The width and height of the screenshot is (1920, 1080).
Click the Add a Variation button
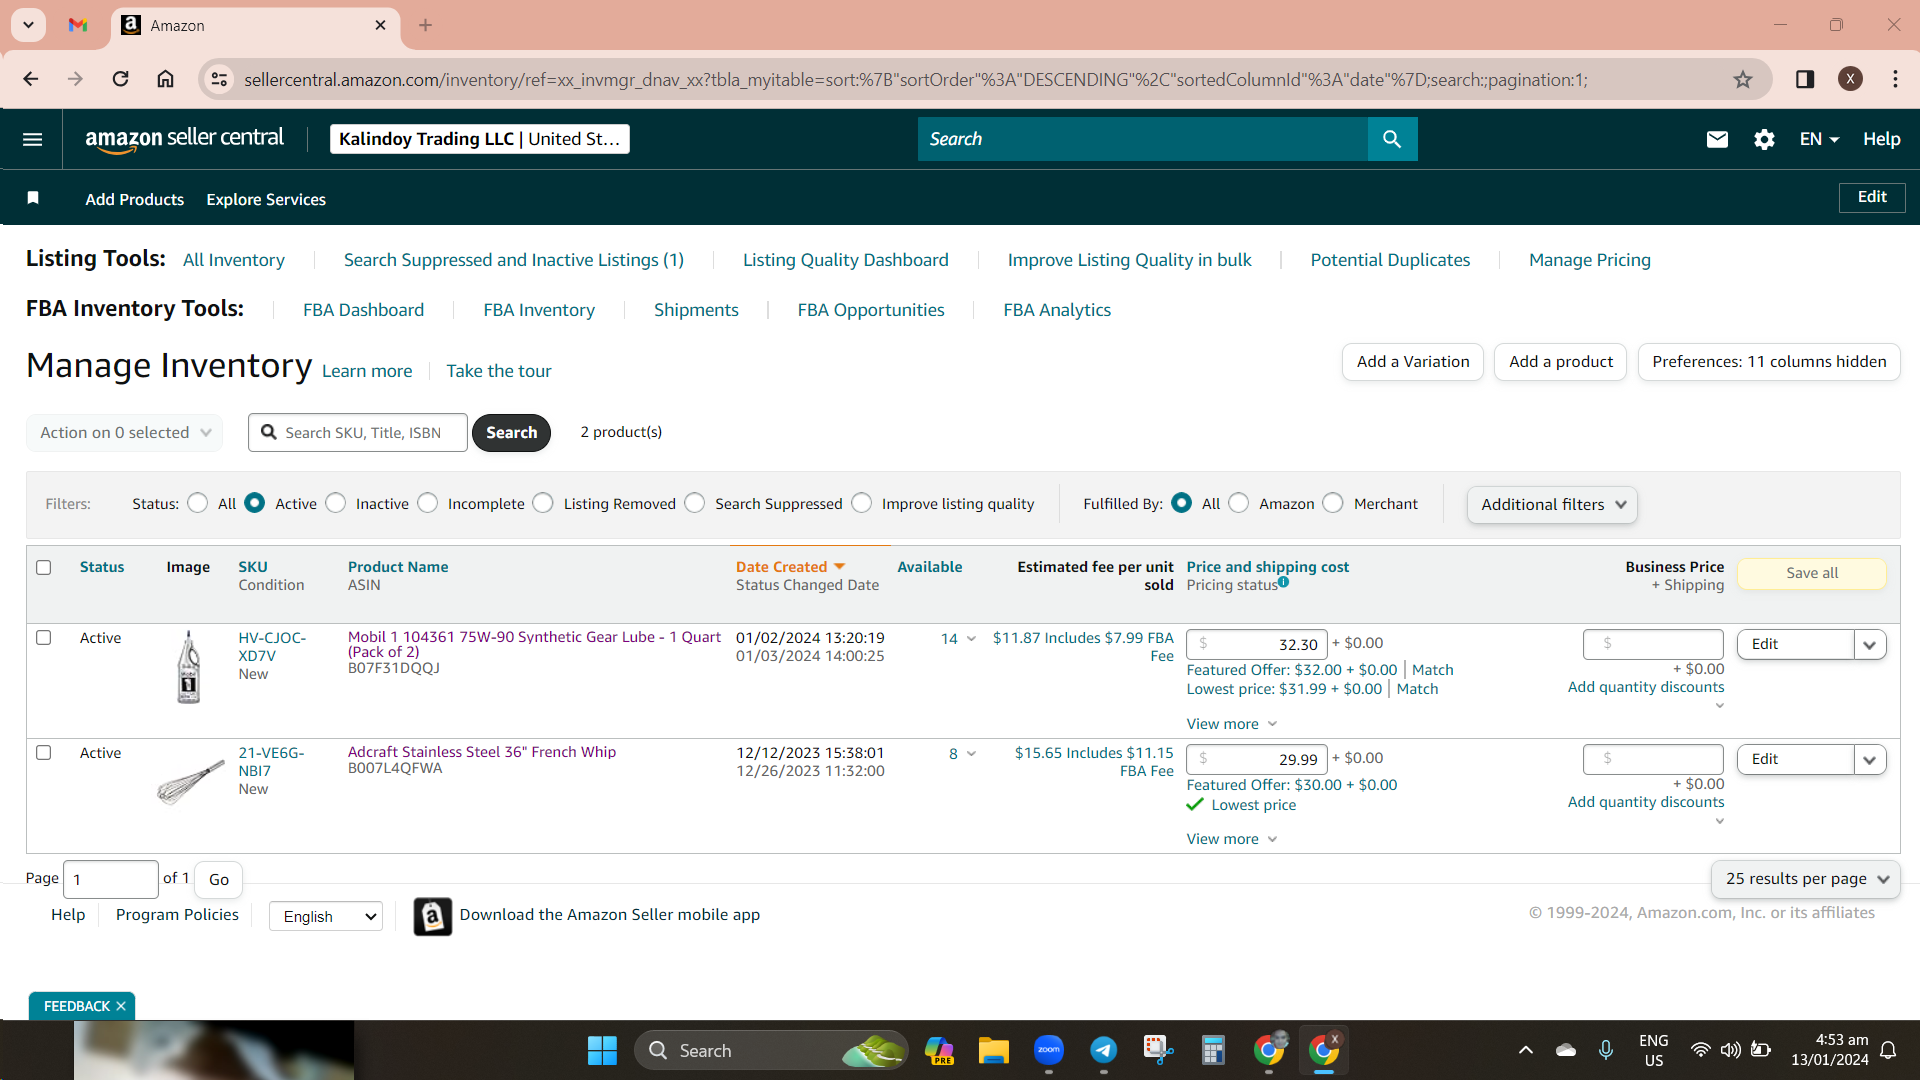(x=1413, y=362)
